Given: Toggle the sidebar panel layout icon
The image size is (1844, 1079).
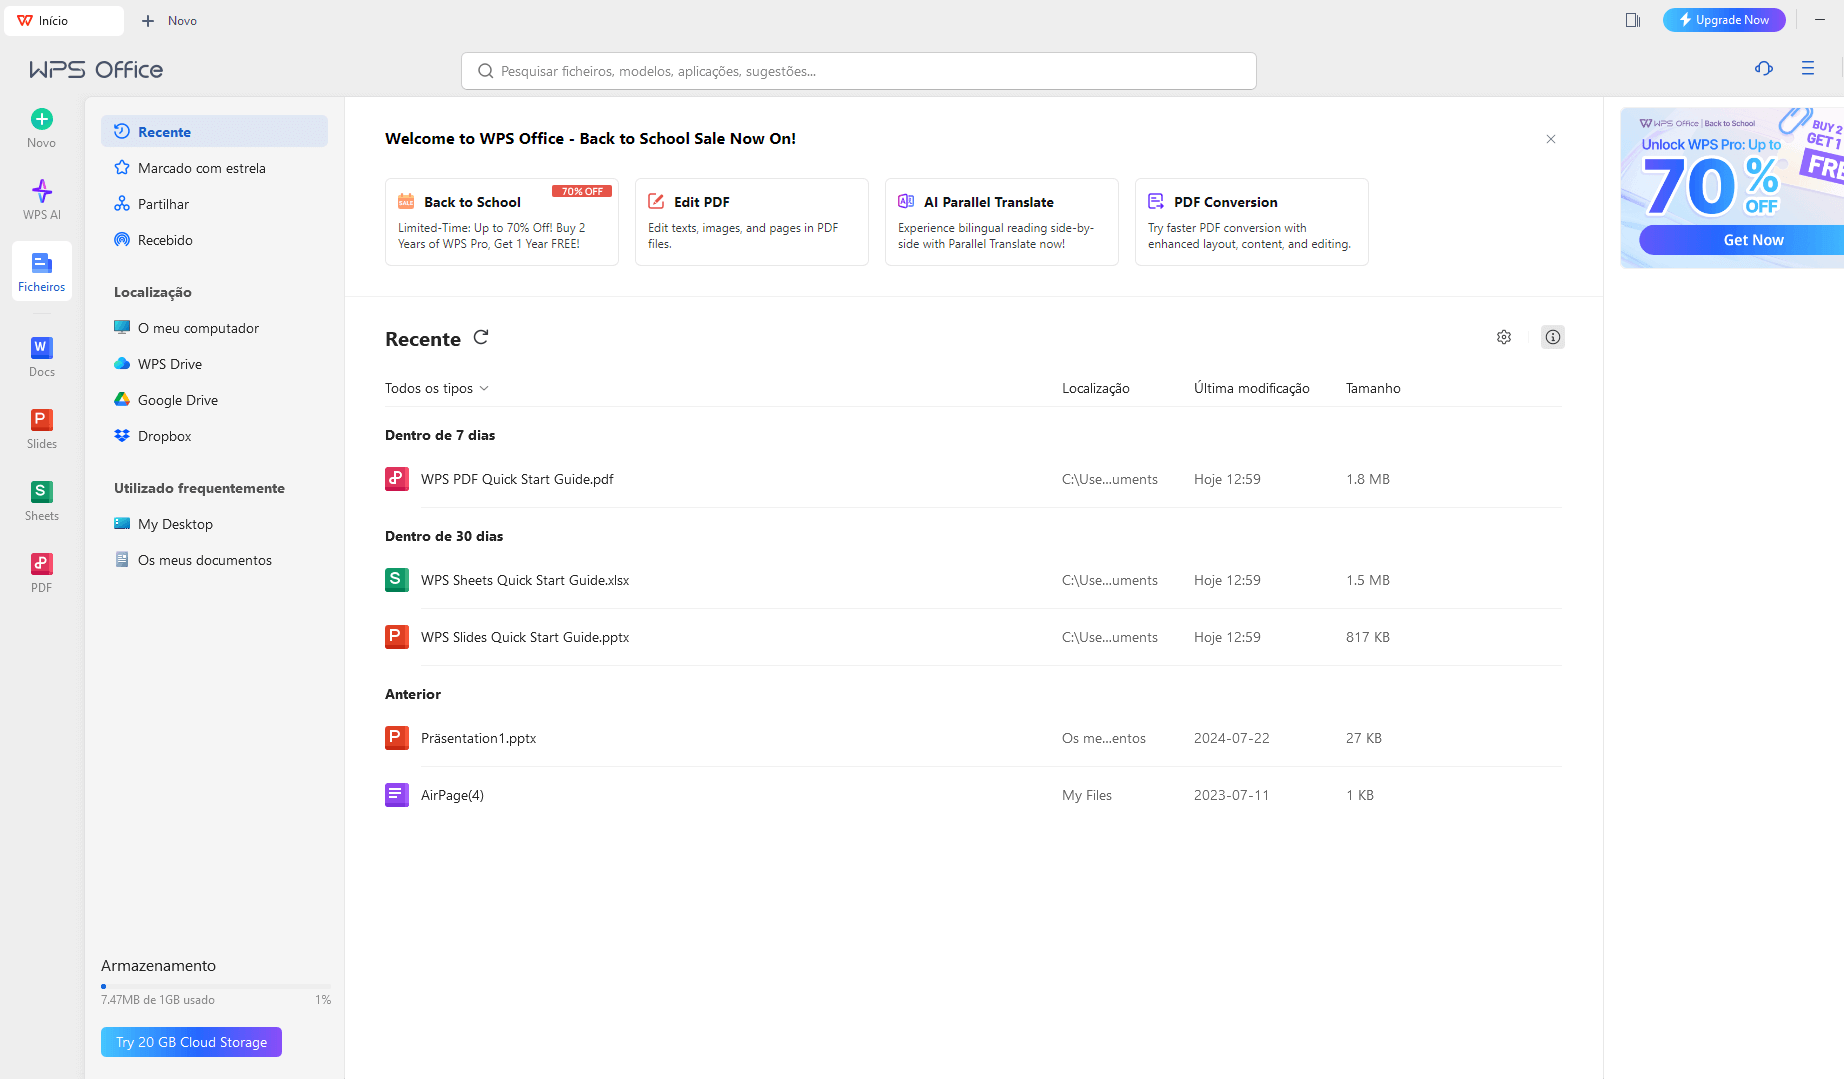Looking at the screenshot, I should click(1633, 20).
